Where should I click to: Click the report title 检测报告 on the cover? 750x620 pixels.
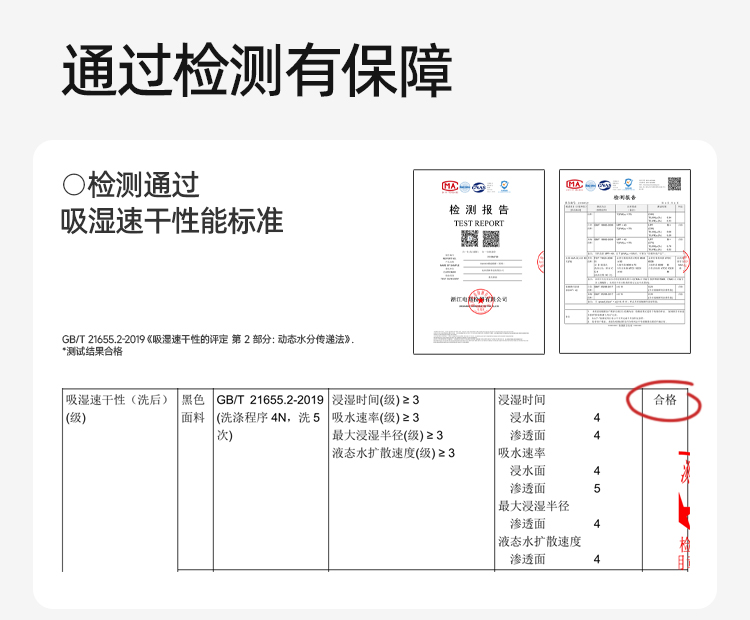tap(479, 210)
